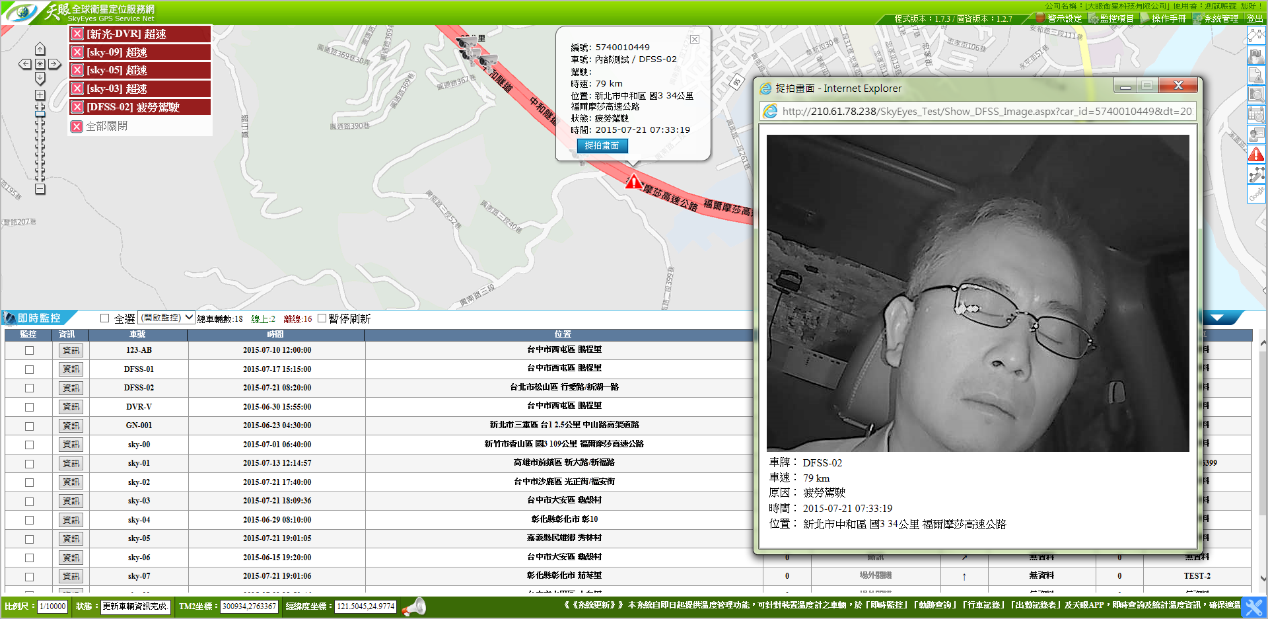Click the calendar search icon in right toolbar
Viewport: 1268px width, 619px height.
tap(1257, 115)
